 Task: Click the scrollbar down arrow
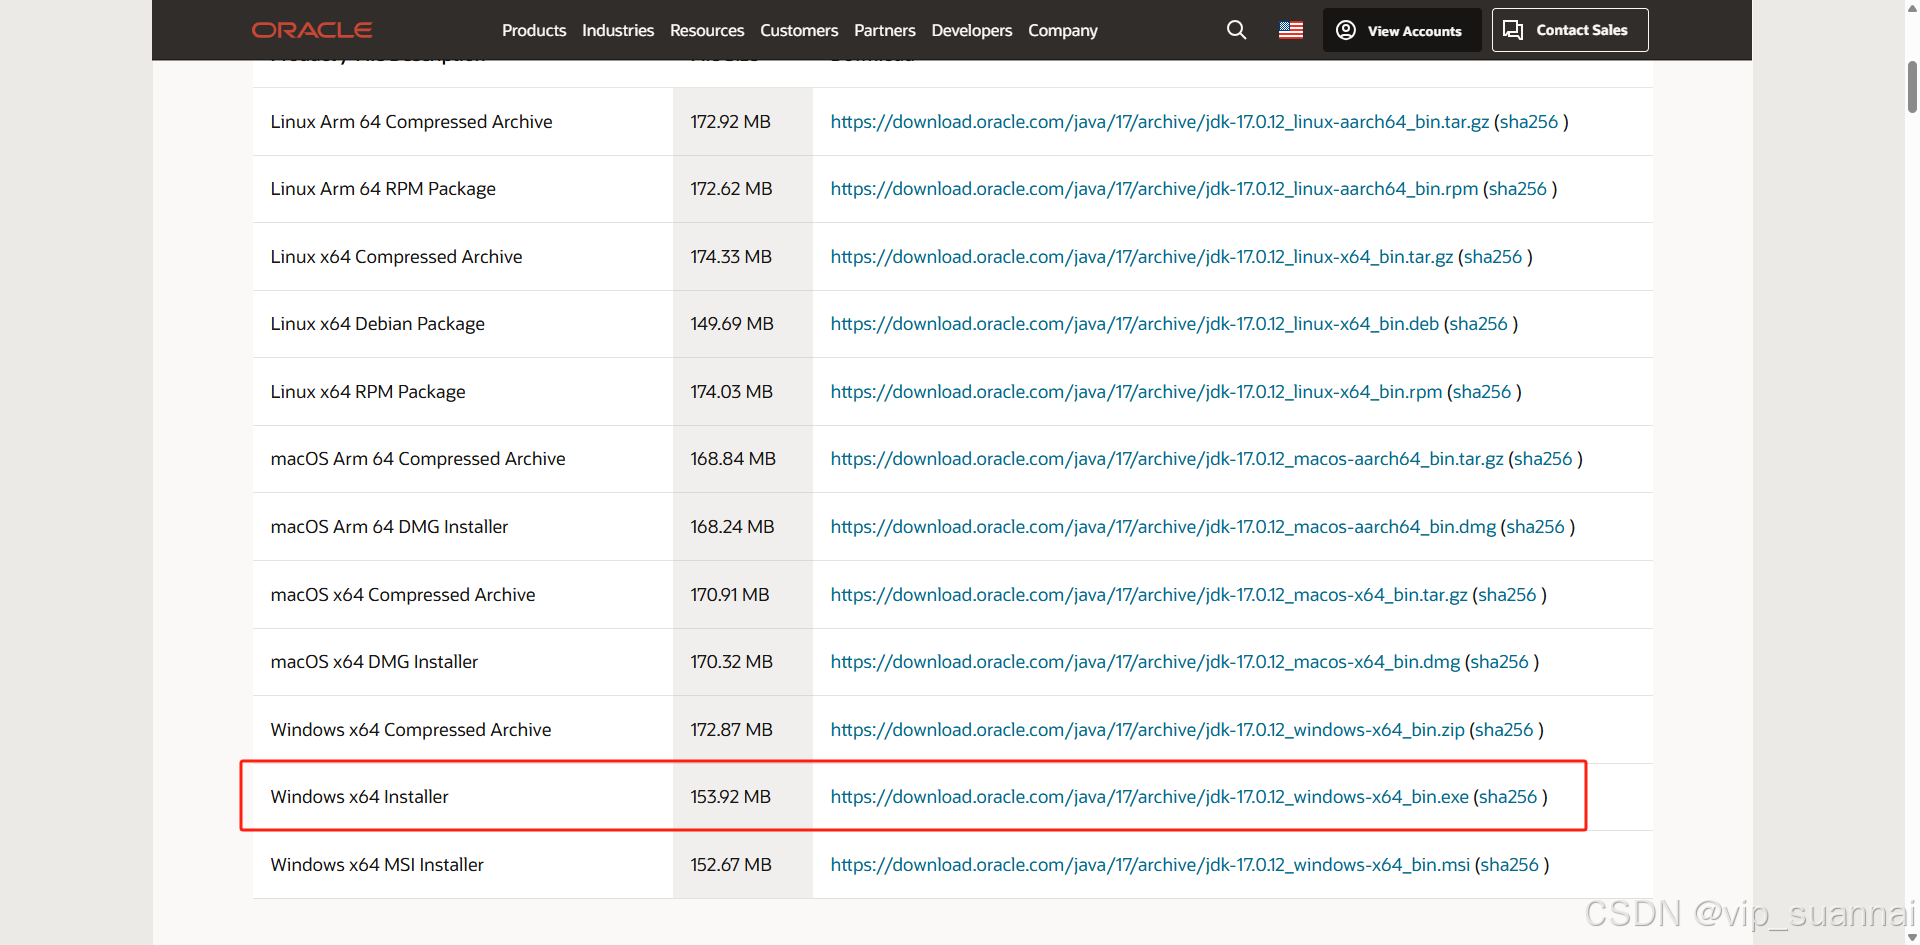pyautogui.click(x=1912, y=937)
